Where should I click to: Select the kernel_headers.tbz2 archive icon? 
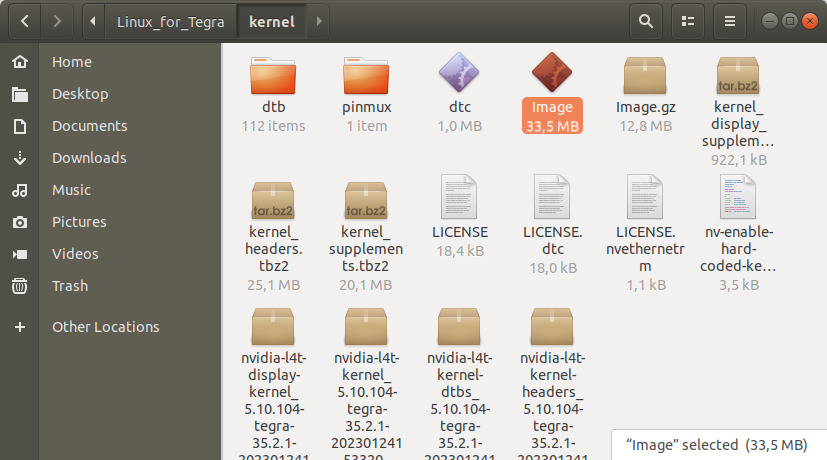coord(273,200)
